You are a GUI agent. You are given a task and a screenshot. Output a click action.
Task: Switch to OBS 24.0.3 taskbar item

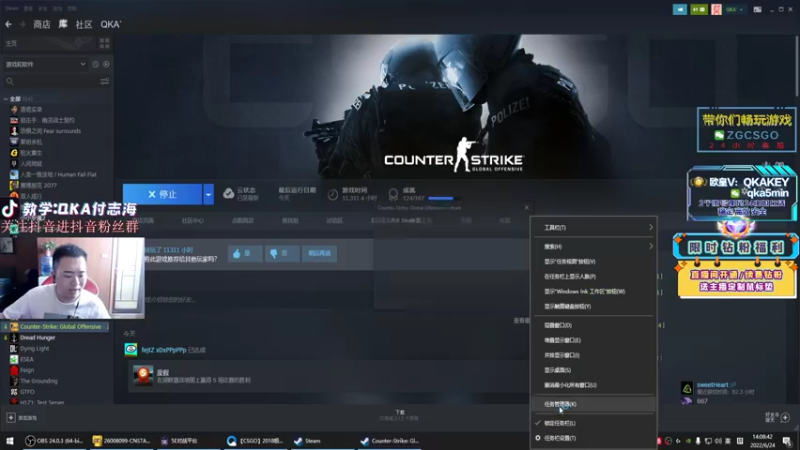tap(54, 441)
